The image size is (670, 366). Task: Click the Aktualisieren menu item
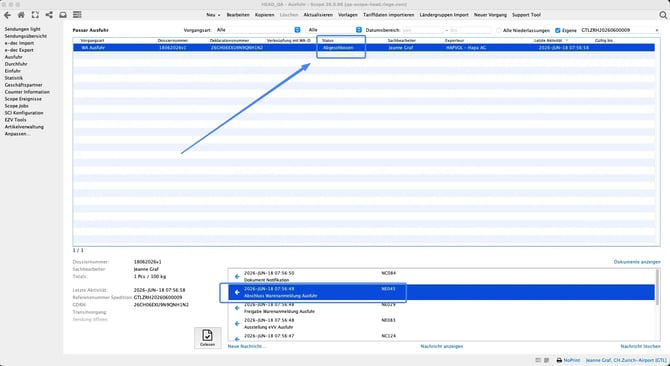(318, 15)
